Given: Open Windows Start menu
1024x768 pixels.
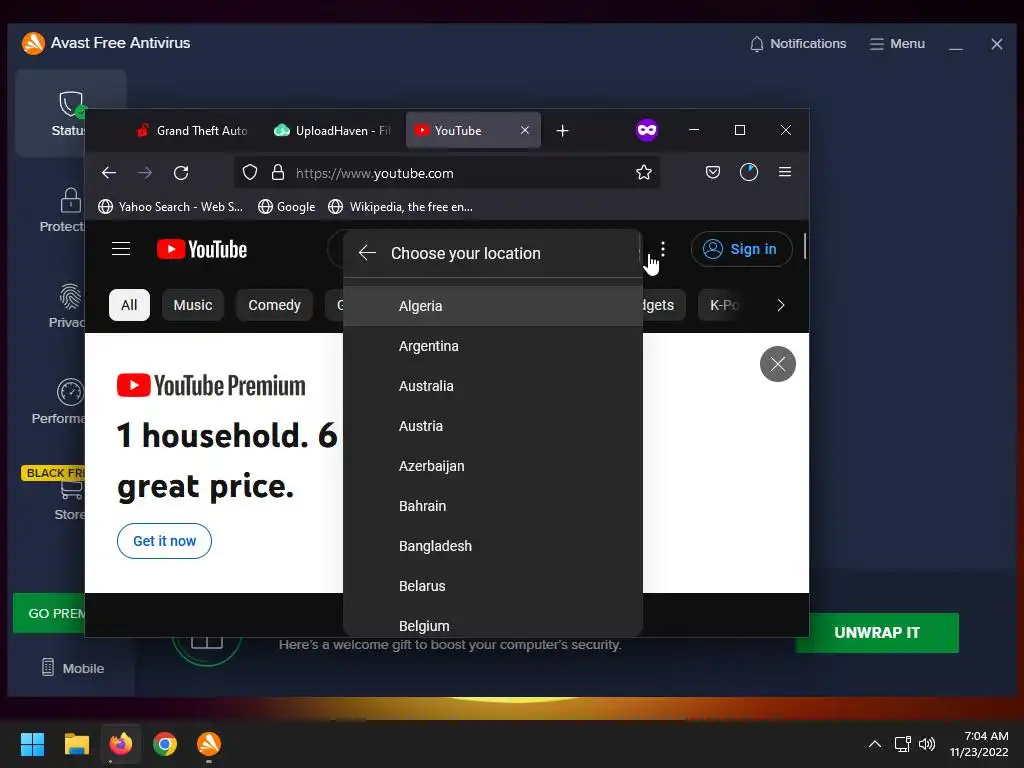Looking at the screenshot, I should point(32,744).
